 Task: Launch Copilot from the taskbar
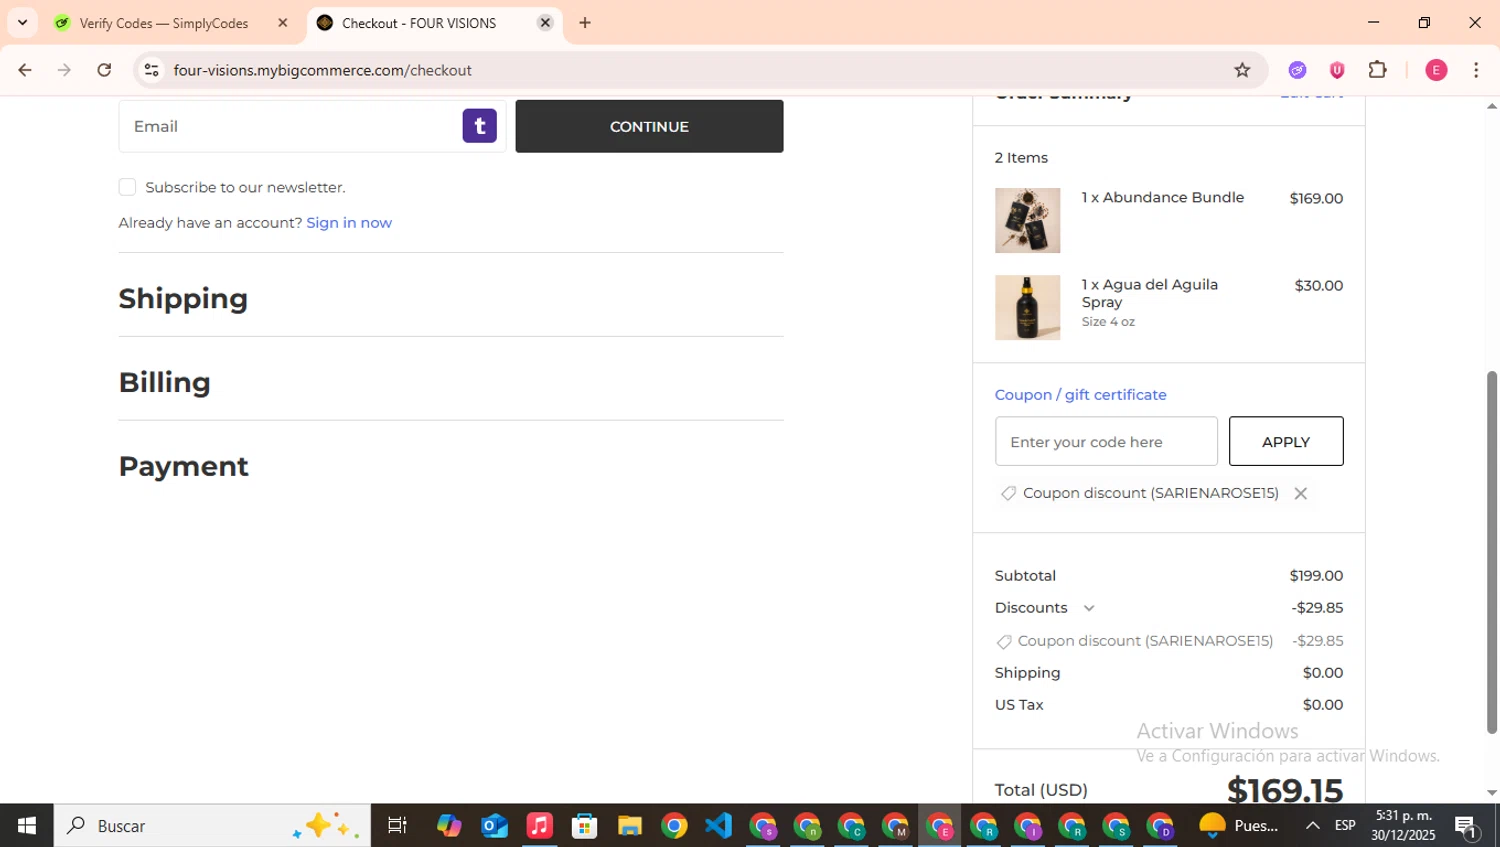coord(449,826)
